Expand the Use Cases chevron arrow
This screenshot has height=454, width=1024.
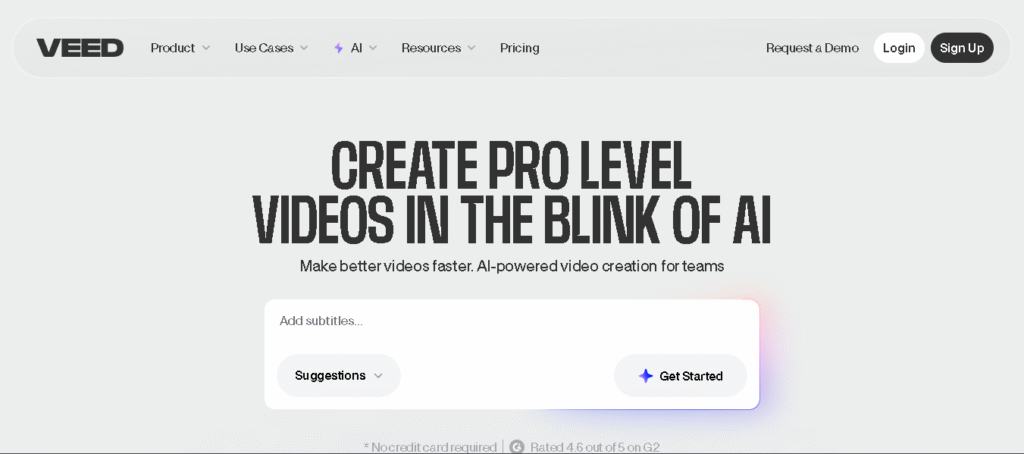coord(304,48)
